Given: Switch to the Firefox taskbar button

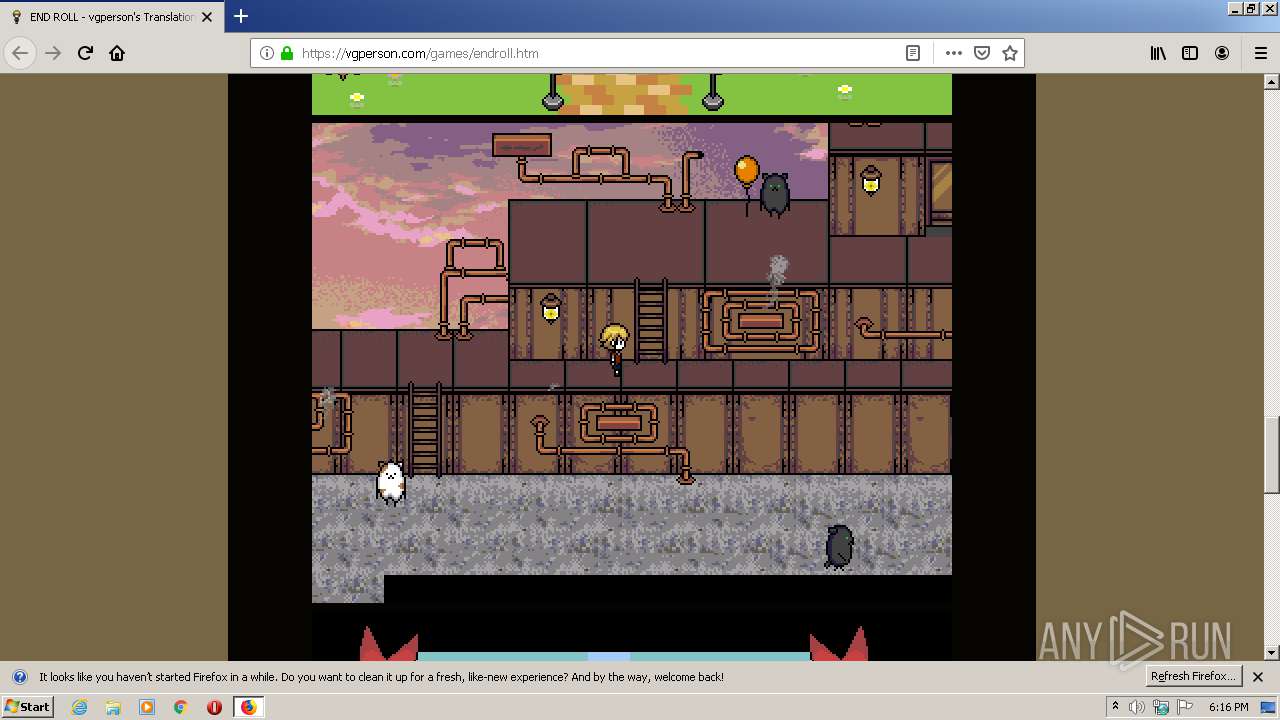Looking at the screenshot, I should [x=248, y=707].
